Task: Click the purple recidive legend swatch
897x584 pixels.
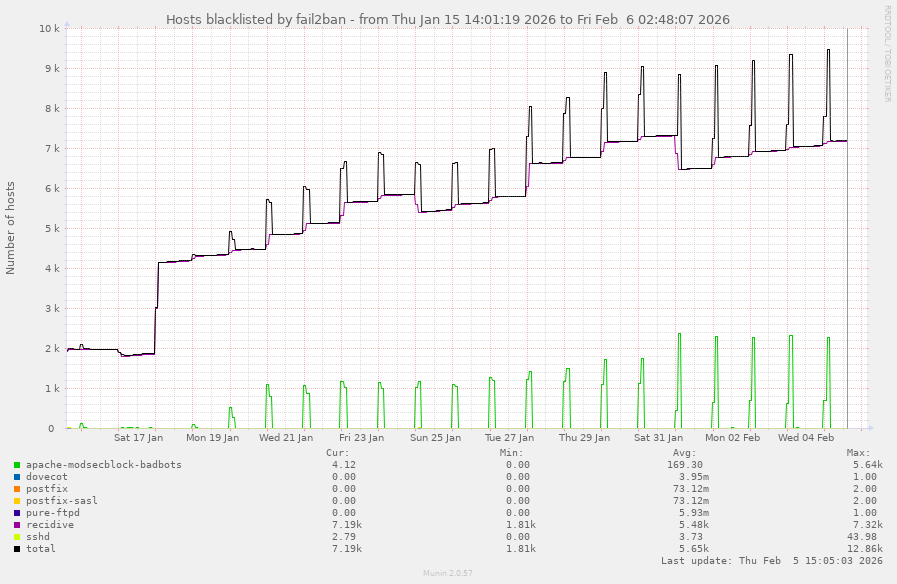Action: [17, 525]
